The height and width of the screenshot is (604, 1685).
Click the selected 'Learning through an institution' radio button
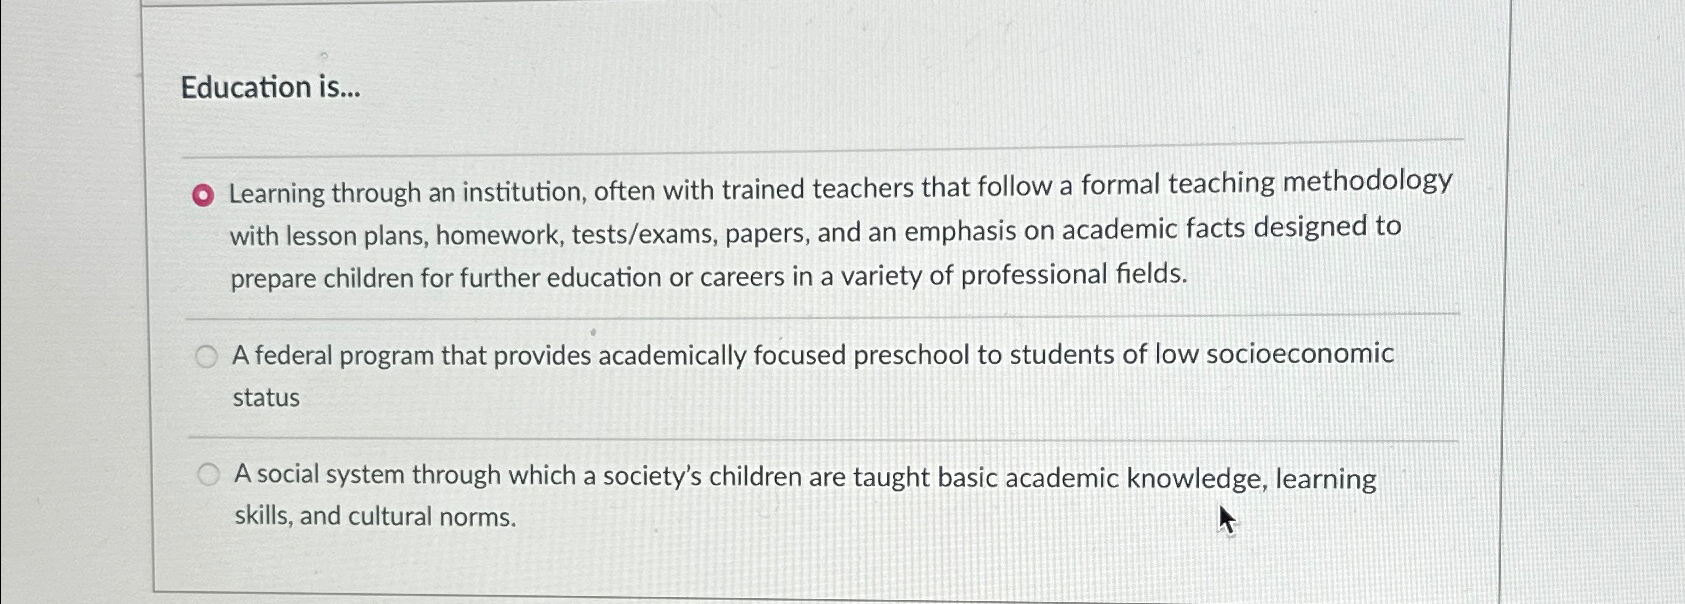[x=204, y=192]
